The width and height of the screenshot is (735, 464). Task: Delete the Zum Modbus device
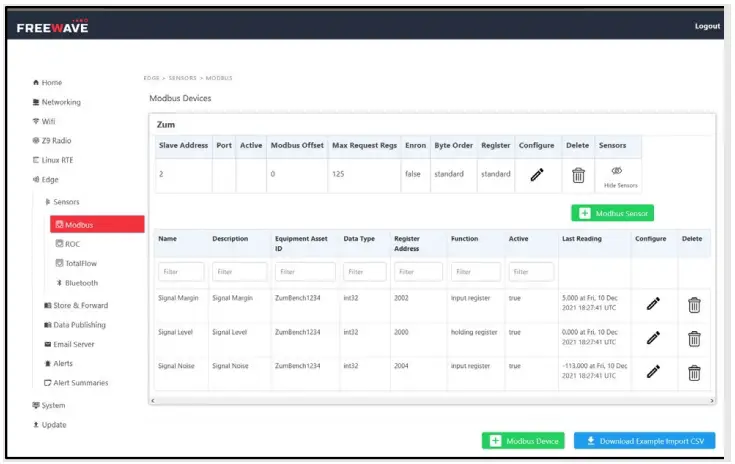(578, 175)
